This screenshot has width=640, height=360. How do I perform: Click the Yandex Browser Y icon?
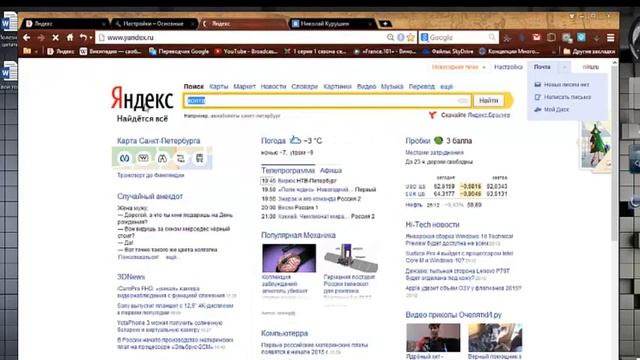pos(433,115)
